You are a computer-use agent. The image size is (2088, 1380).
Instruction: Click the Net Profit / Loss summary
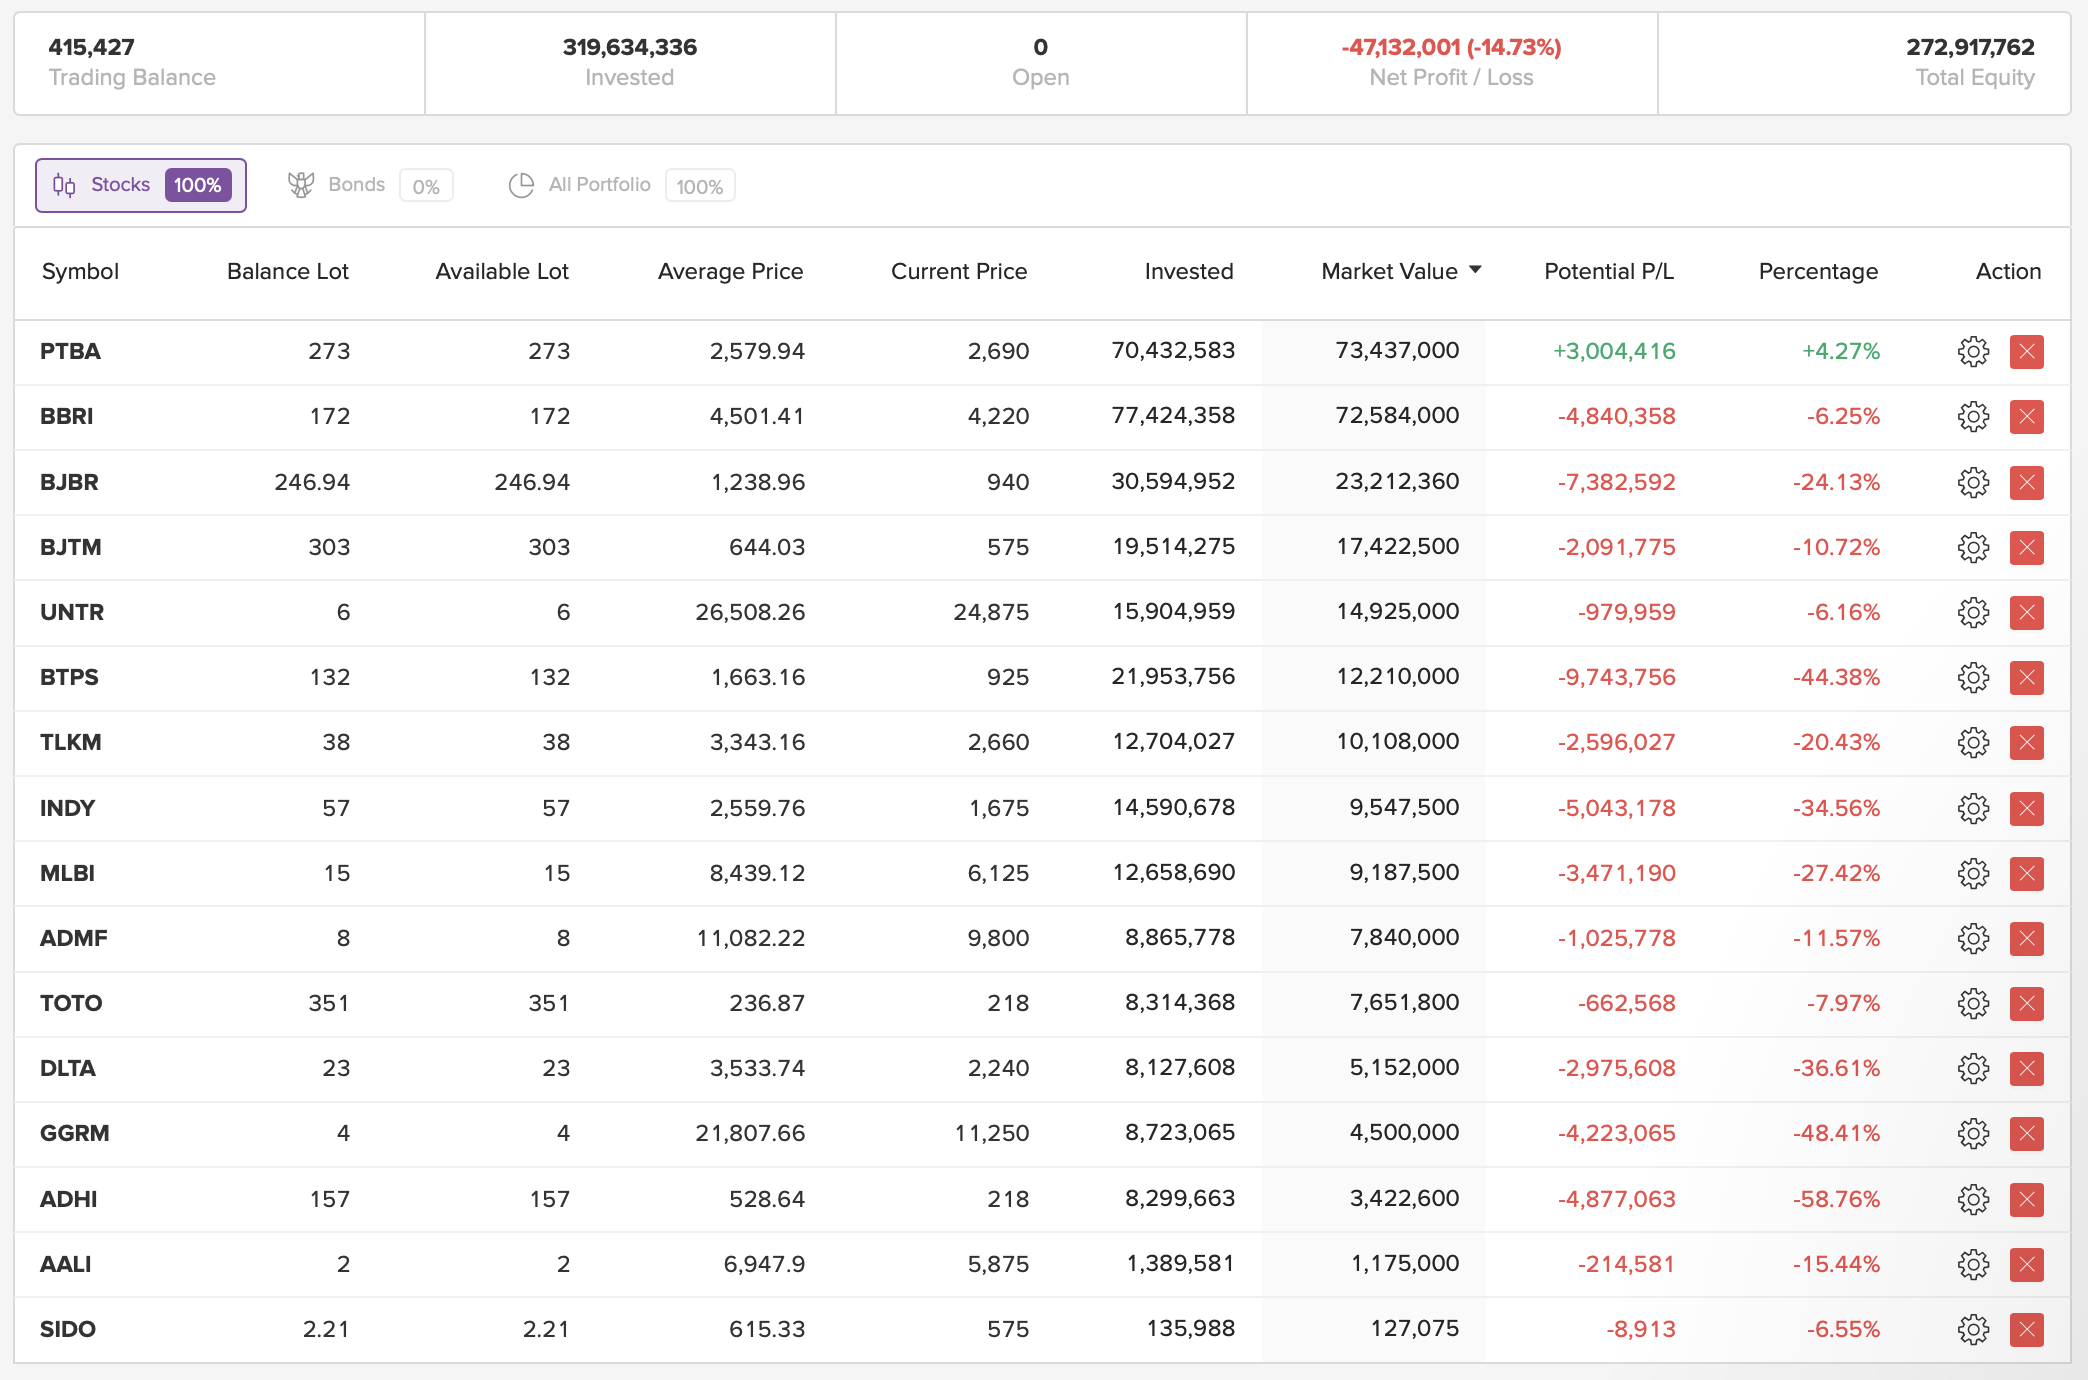(x=1452, y=63)
